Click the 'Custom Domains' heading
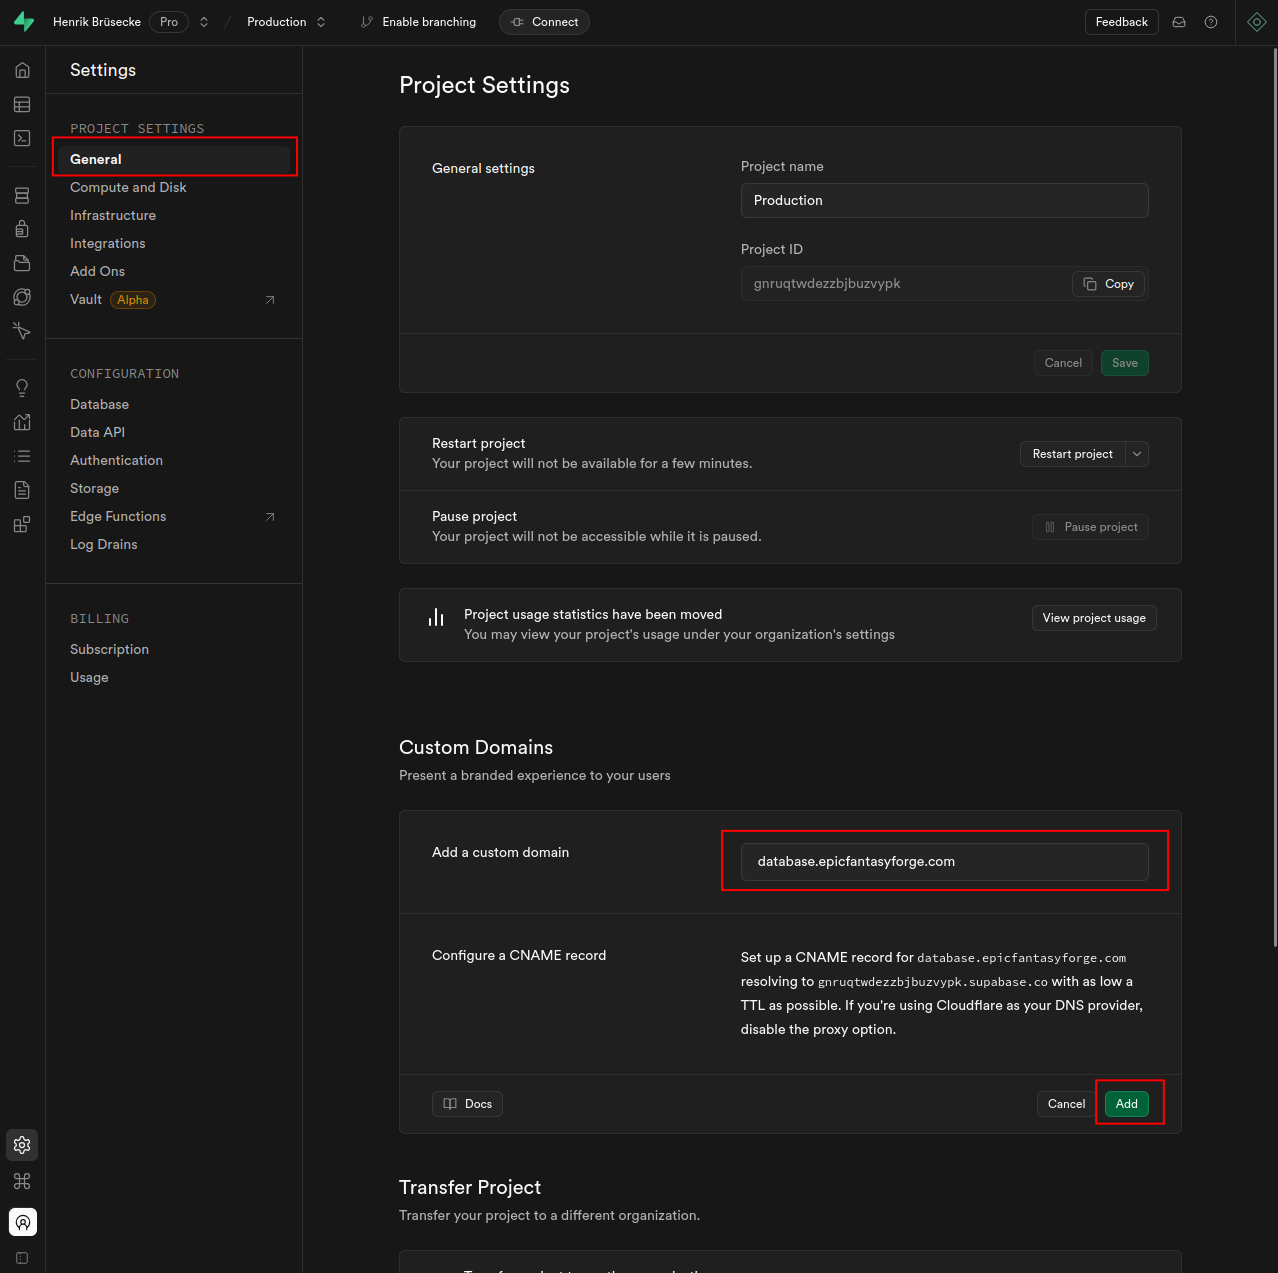The height and width of the screenshot is (1273, 1278). click(x=476, y=747)
